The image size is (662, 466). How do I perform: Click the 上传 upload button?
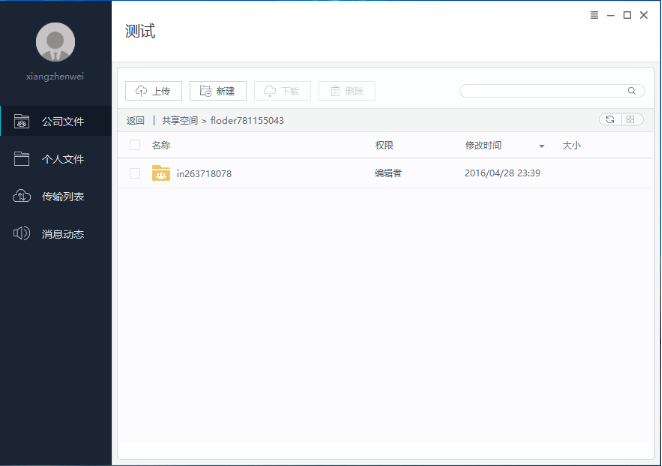pyautogui.click(x=153, y=91)
